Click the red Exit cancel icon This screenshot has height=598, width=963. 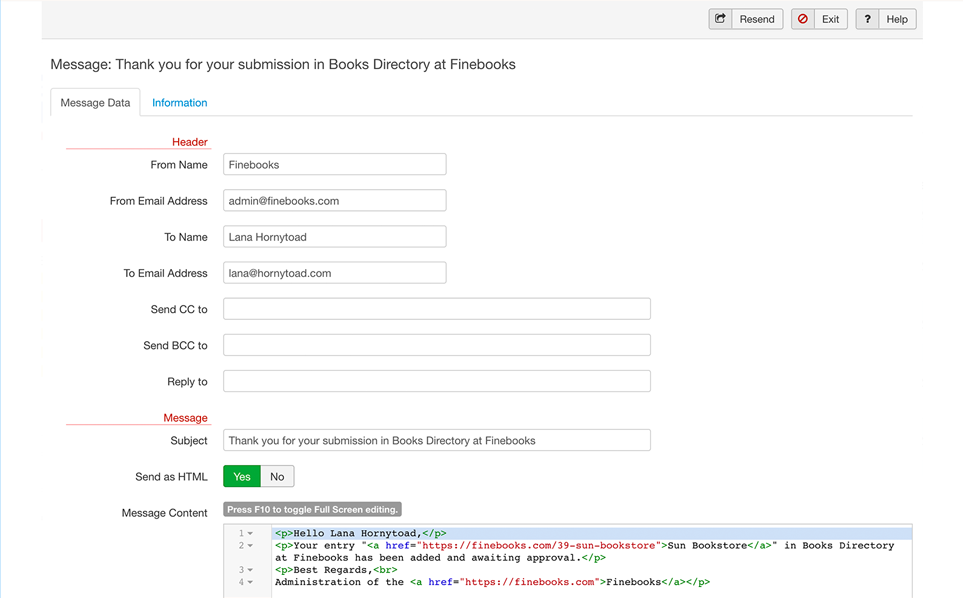tap(803, 19)
